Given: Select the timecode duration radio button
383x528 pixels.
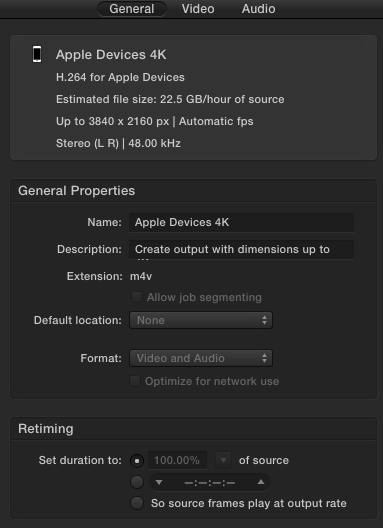Looking at the screenshot, I should pyautogui.click(x=137, y=482).
